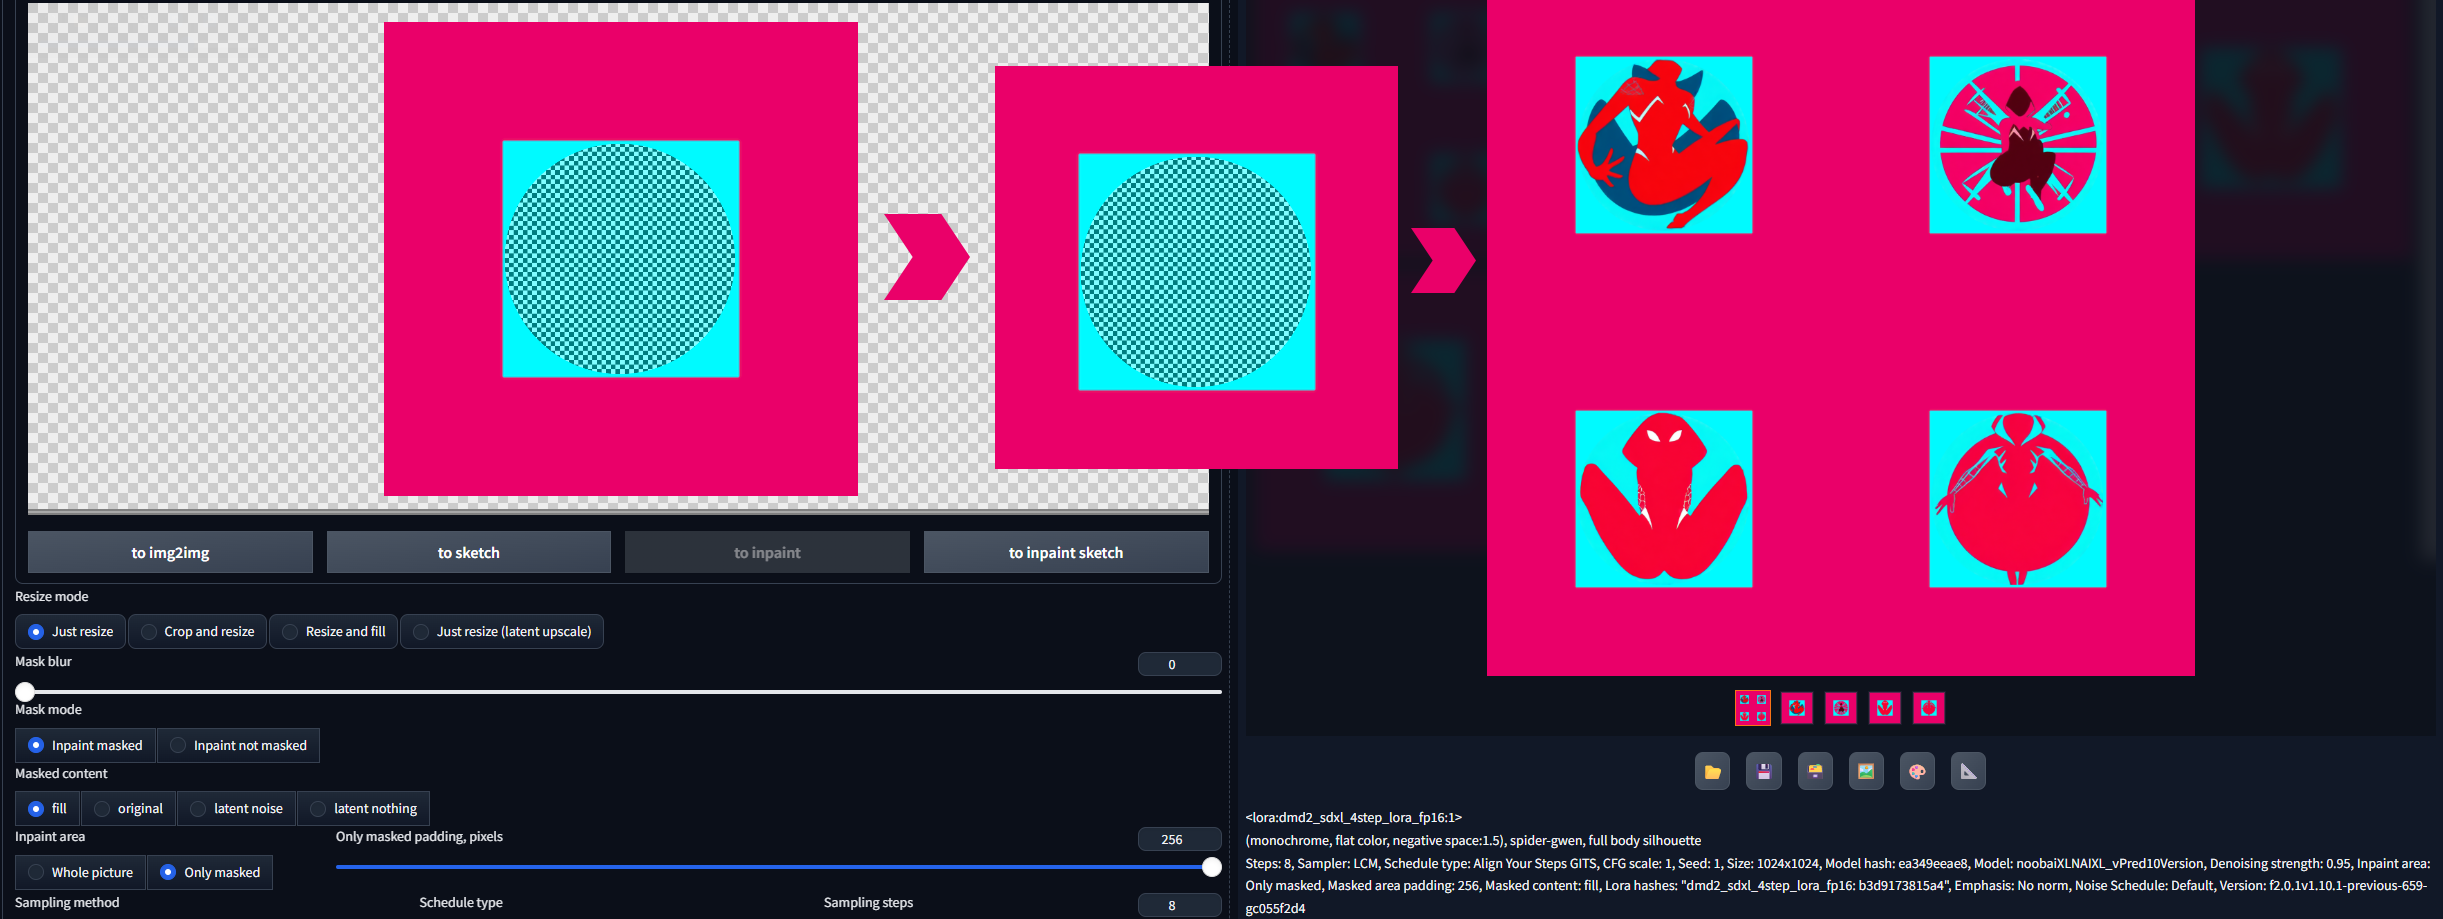Image resolution: width=2443 pixels, height=919 pixels.
Task: Choose 'latent noise' masked content
Action: pyautogui.click(x=236, y=808)
